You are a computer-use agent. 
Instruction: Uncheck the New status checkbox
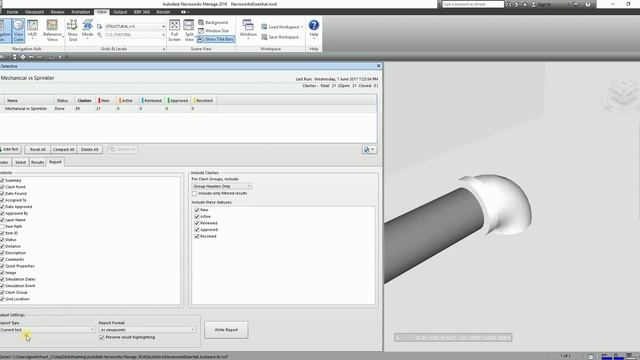tap(197, 210)
